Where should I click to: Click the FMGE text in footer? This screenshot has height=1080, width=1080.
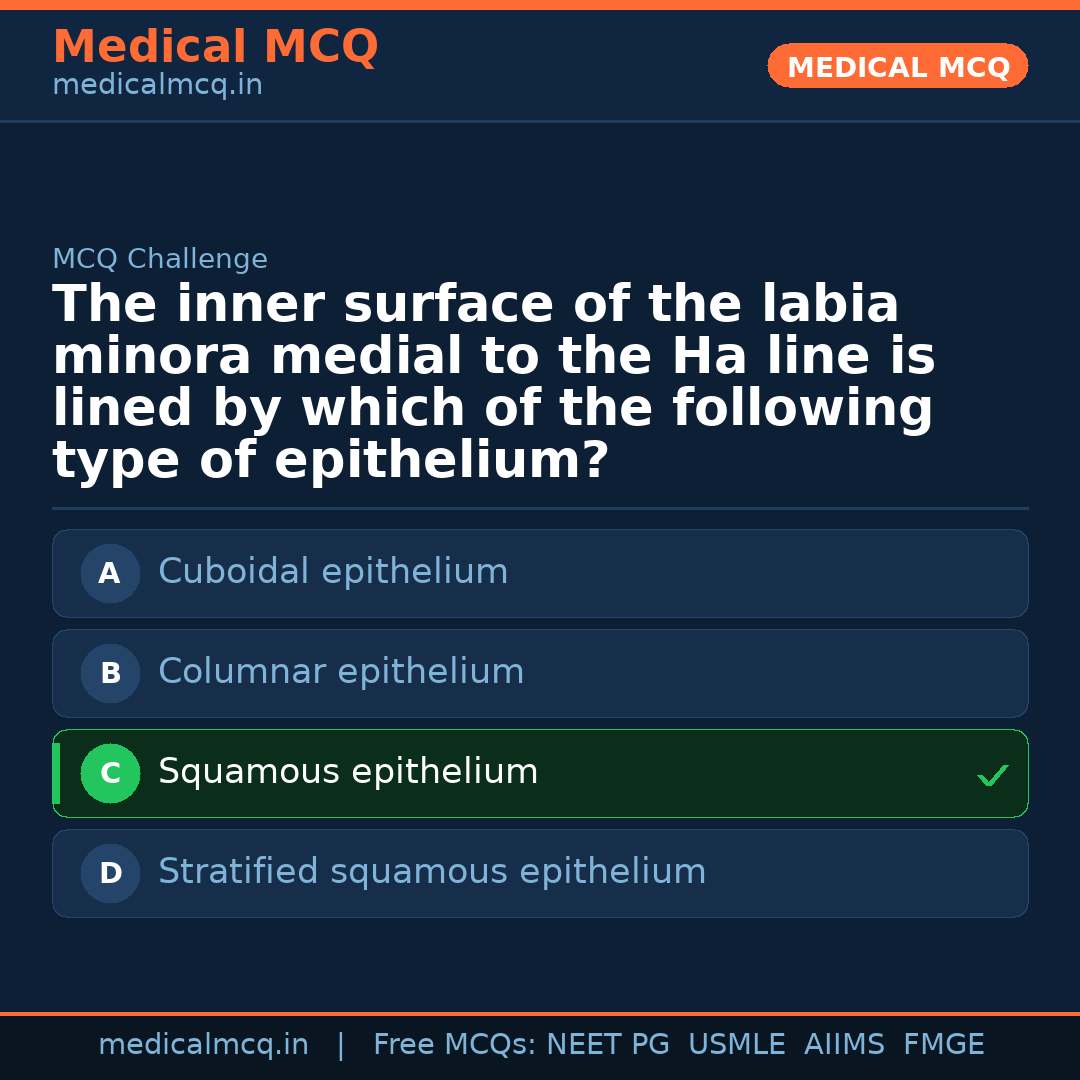(943, 1045)
